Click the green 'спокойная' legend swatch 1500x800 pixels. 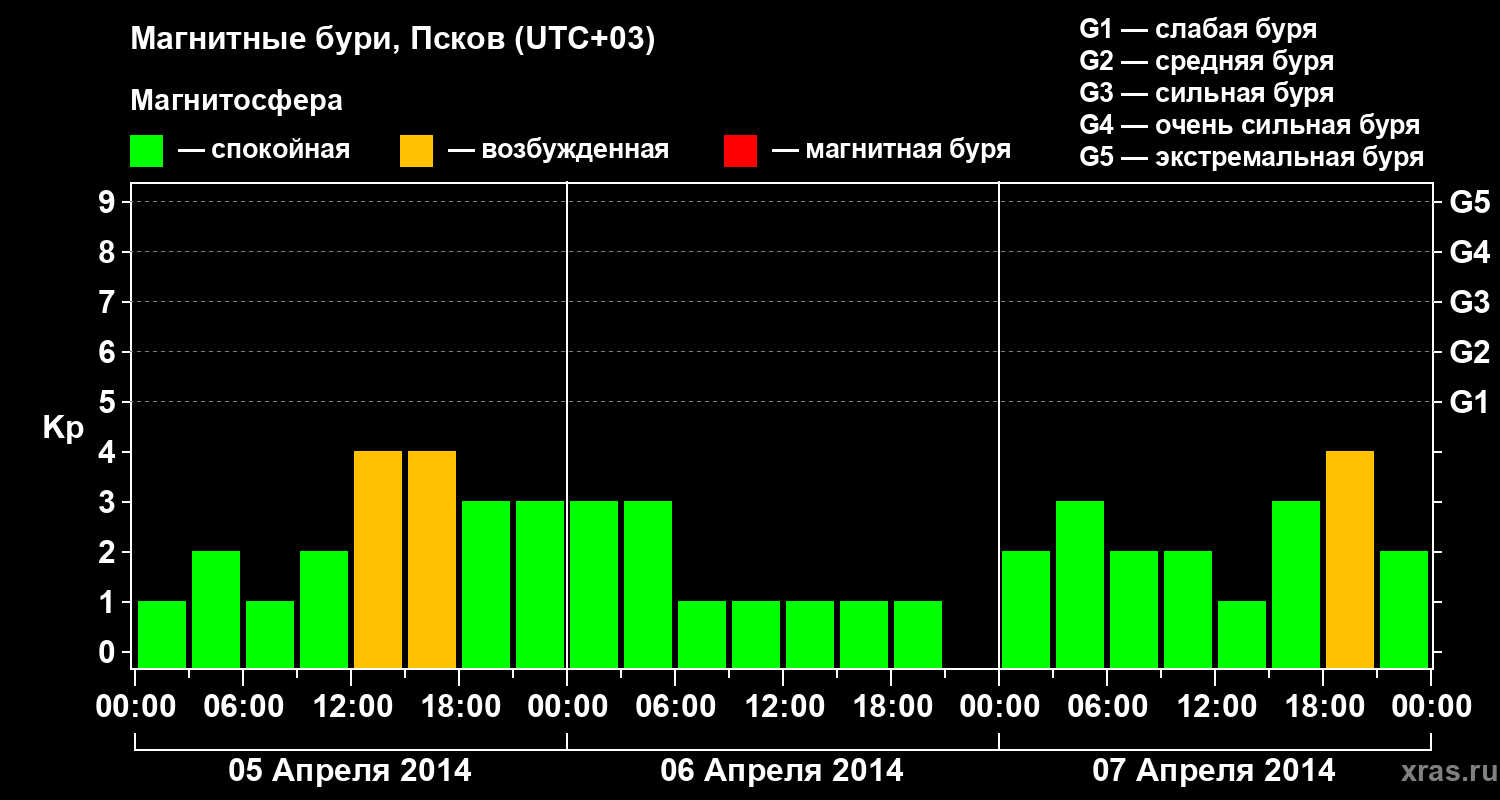[x=147, y=151]
